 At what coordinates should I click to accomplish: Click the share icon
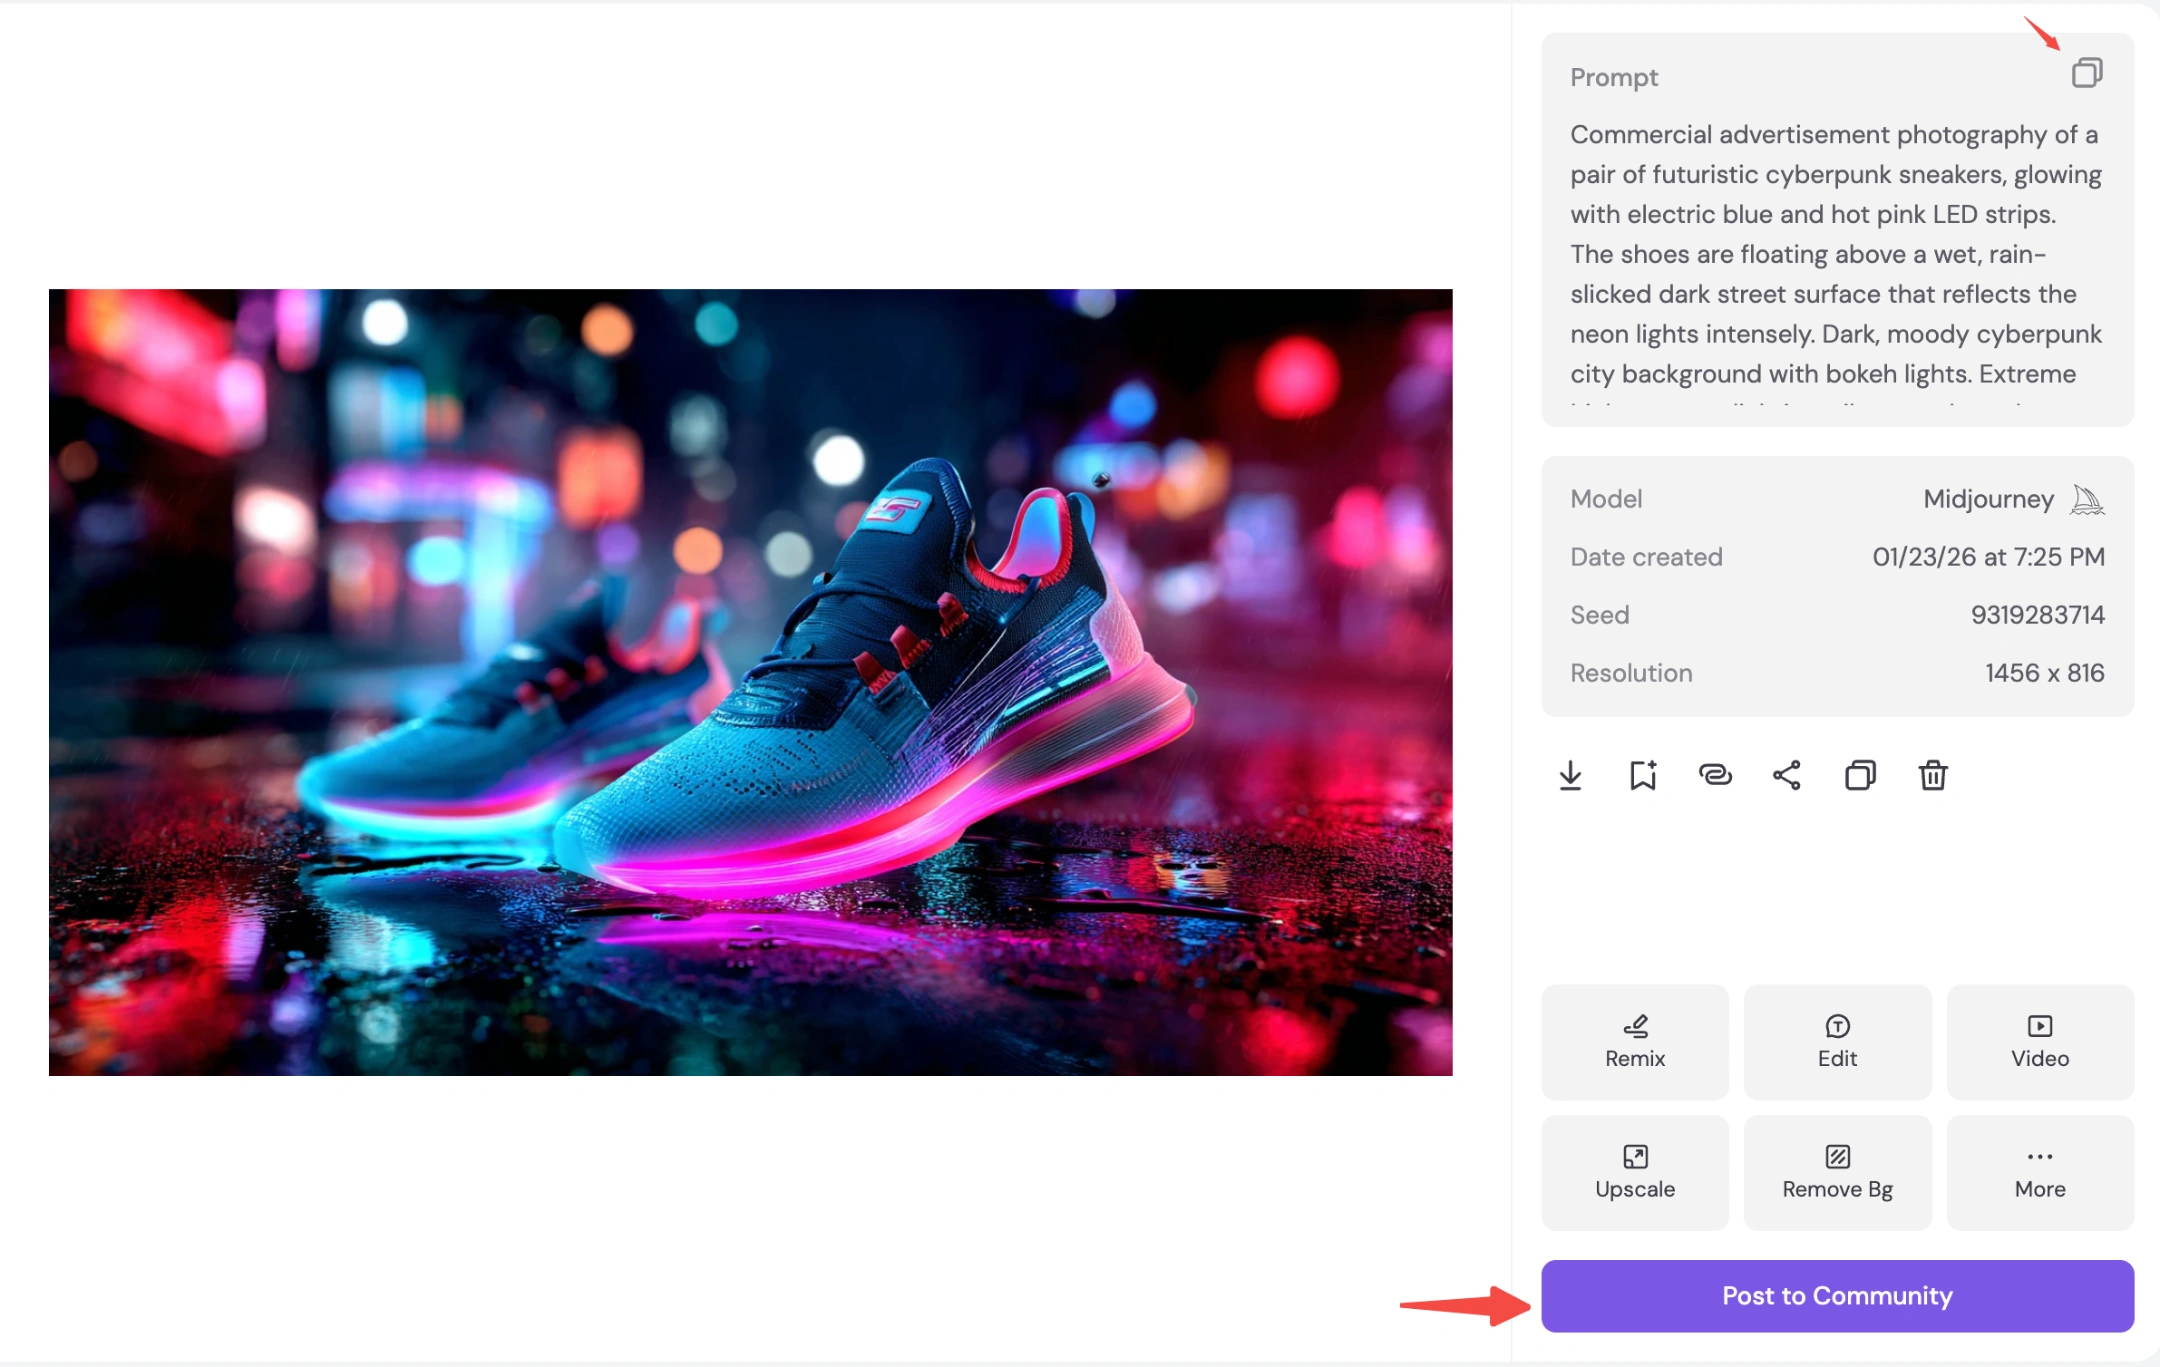1787,775
